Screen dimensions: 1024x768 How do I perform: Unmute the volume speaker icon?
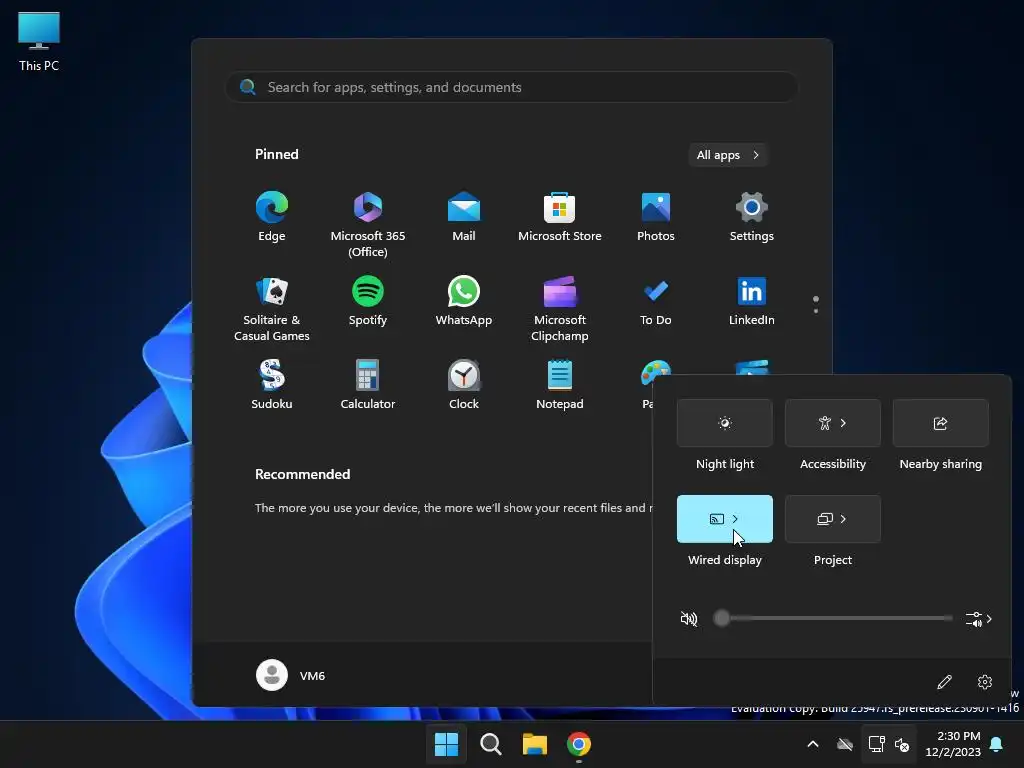point(688,618)
